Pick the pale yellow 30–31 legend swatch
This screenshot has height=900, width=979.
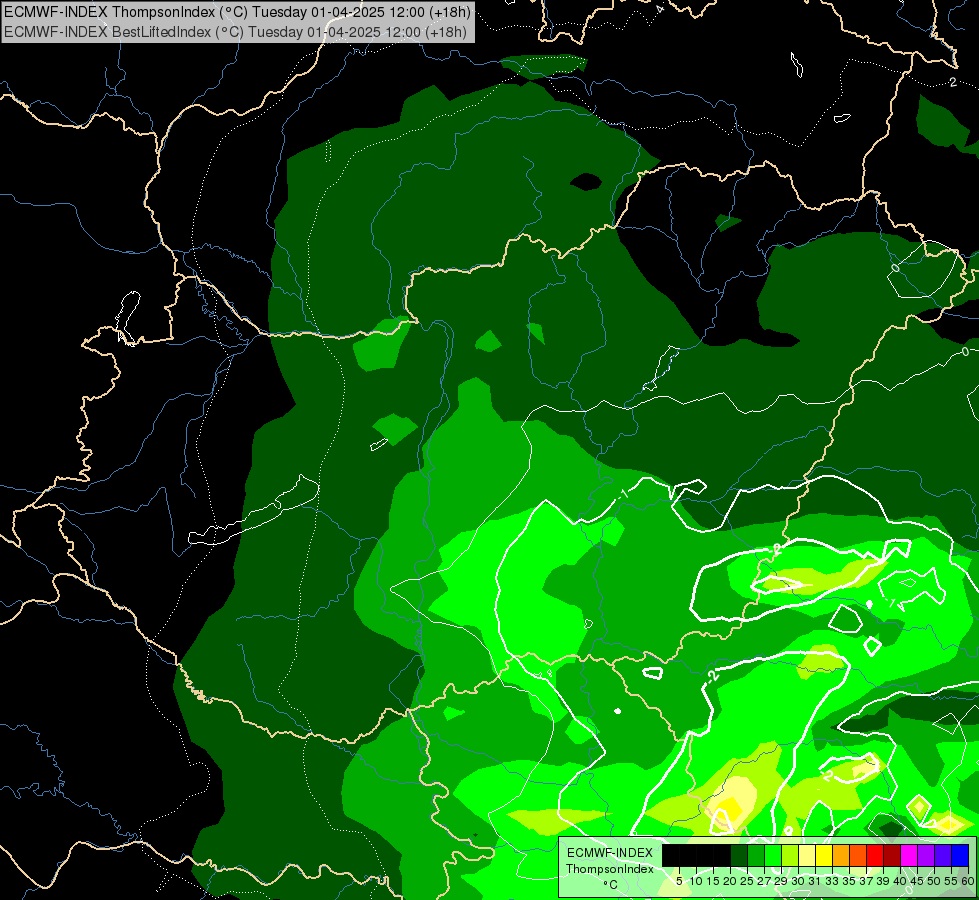coord(807,856)
